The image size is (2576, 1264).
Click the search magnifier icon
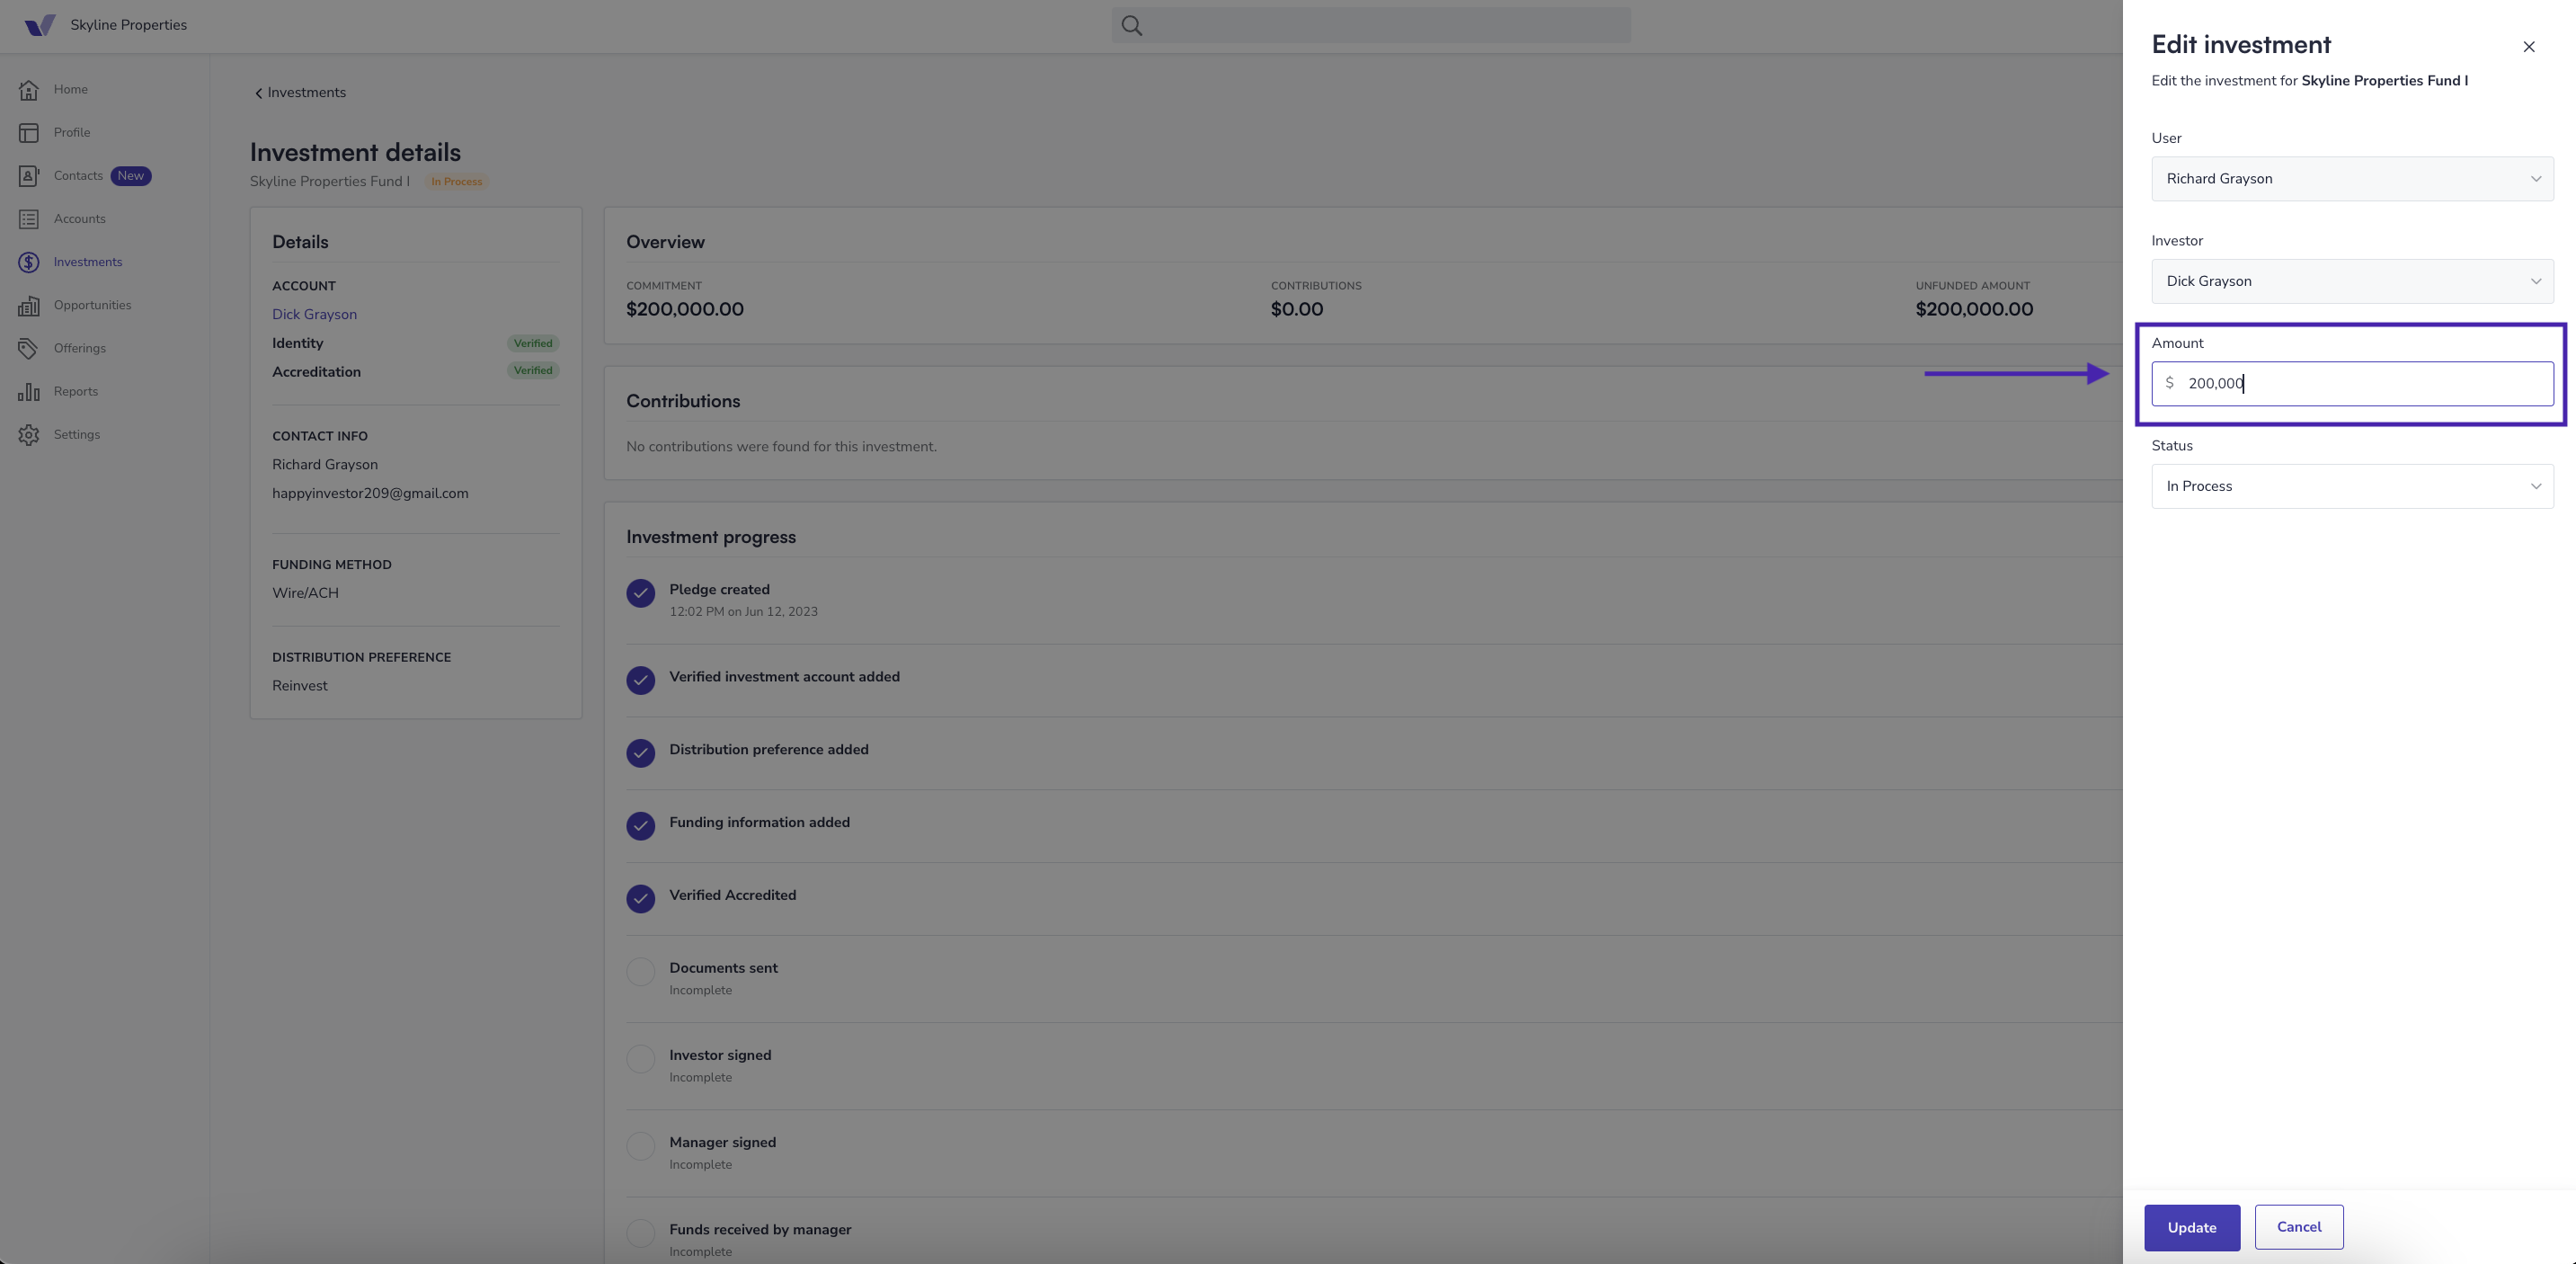[x=1131, y=25]
